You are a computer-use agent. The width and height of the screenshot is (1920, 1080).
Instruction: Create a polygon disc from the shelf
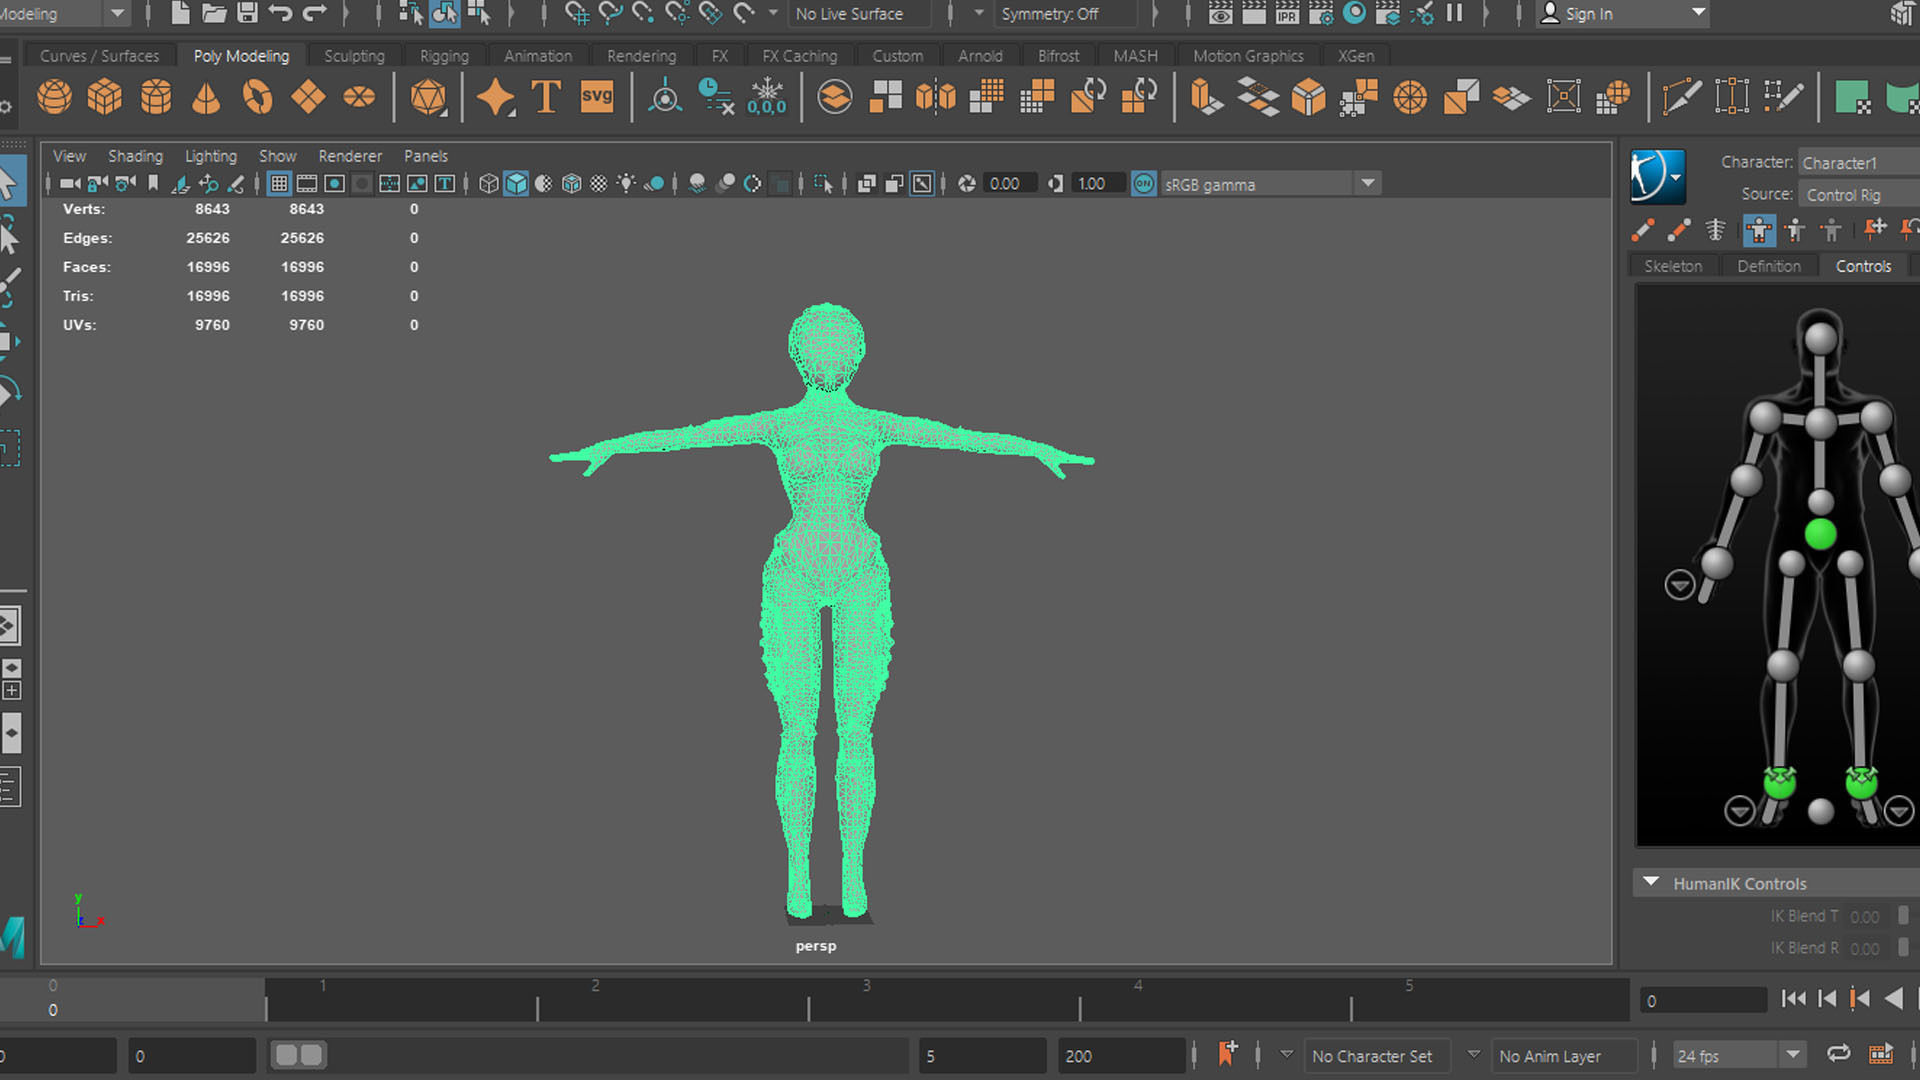(x=359, y=97)
